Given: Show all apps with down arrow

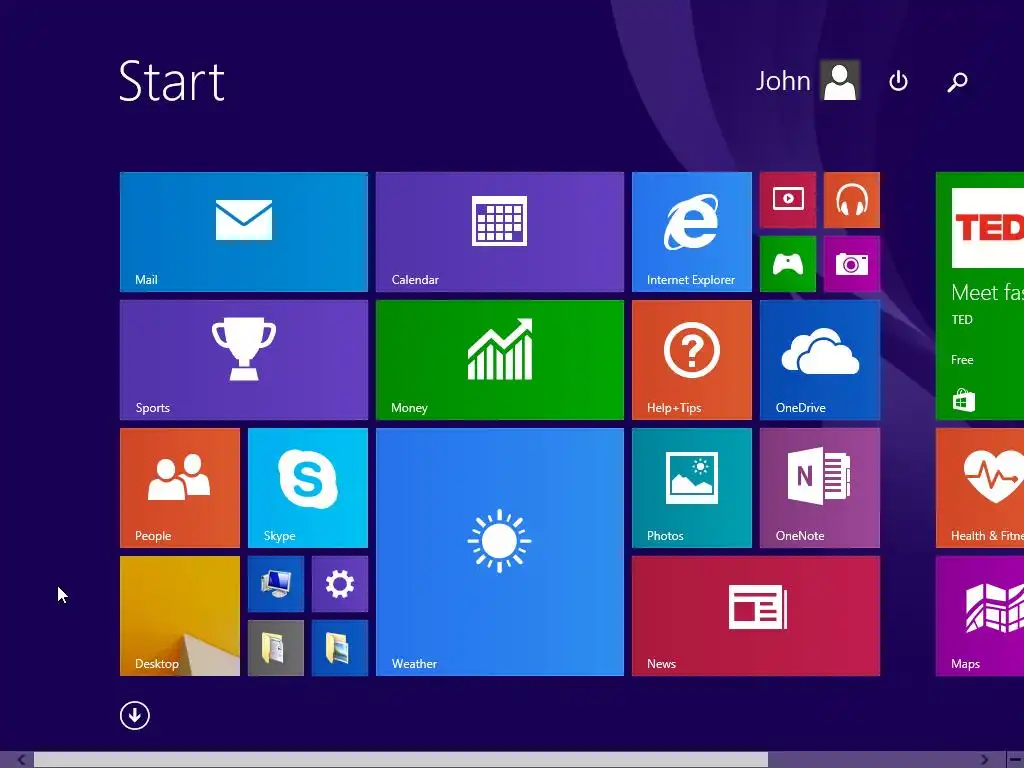Looking at the screenshot, I should click(135, 715).
